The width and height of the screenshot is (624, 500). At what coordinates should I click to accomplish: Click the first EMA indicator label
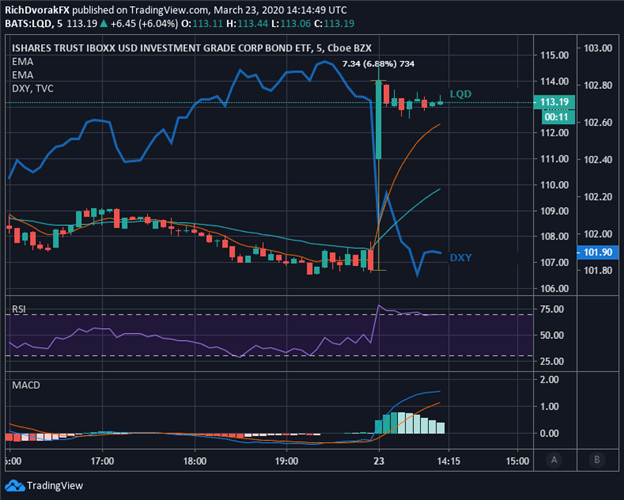(23, 62)
